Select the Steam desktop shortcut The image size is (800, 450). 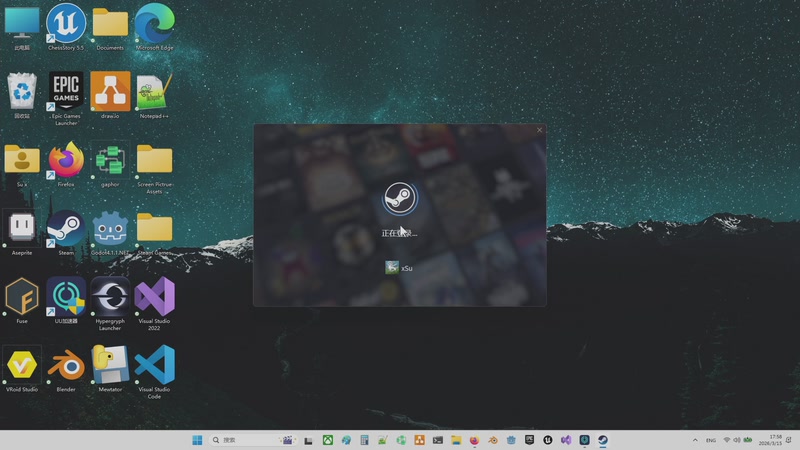pyautogui.click(x=66, y=232)
